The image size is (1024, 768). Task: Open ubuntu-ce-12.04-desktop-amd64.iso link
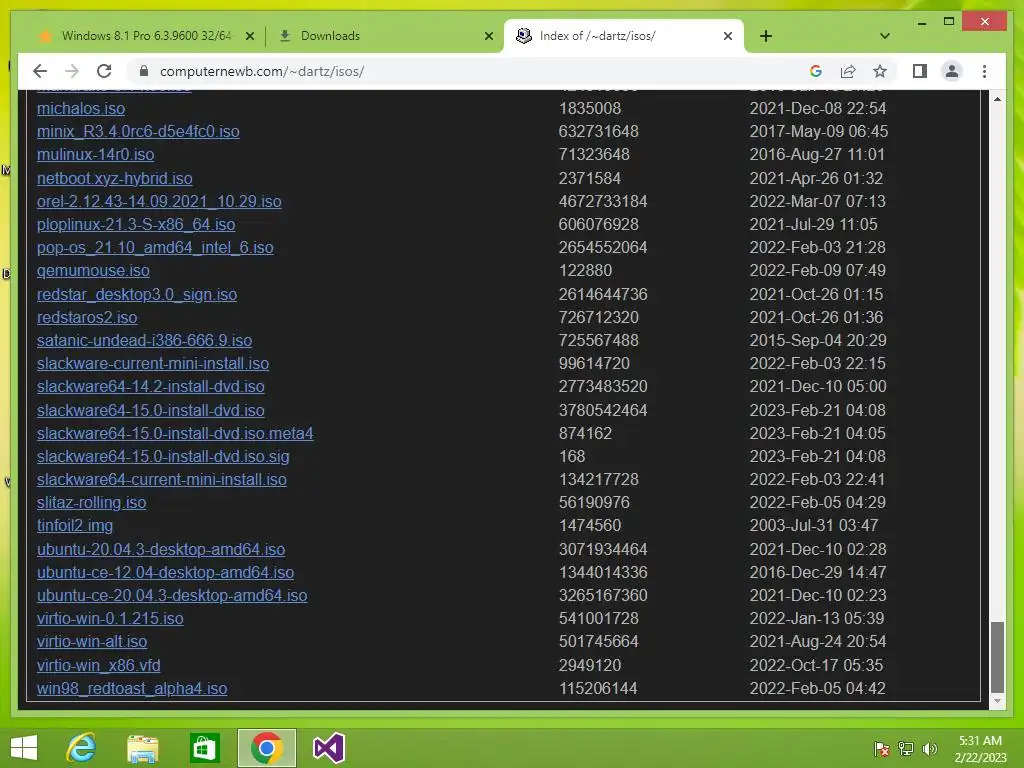coord(165,572)
